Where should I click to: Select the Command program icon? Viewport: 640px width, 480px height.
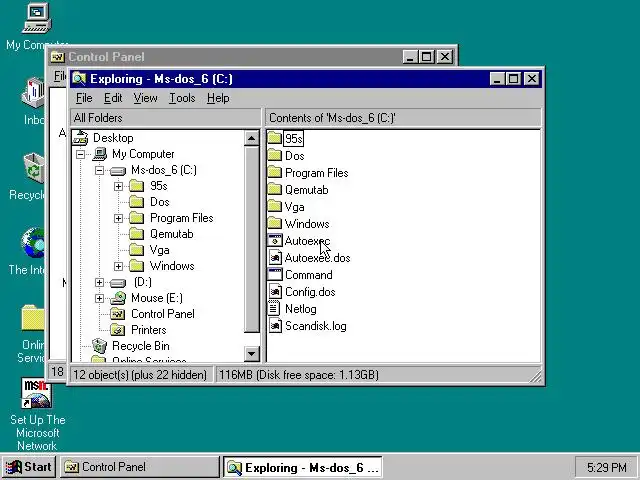[x=275, y=274]
